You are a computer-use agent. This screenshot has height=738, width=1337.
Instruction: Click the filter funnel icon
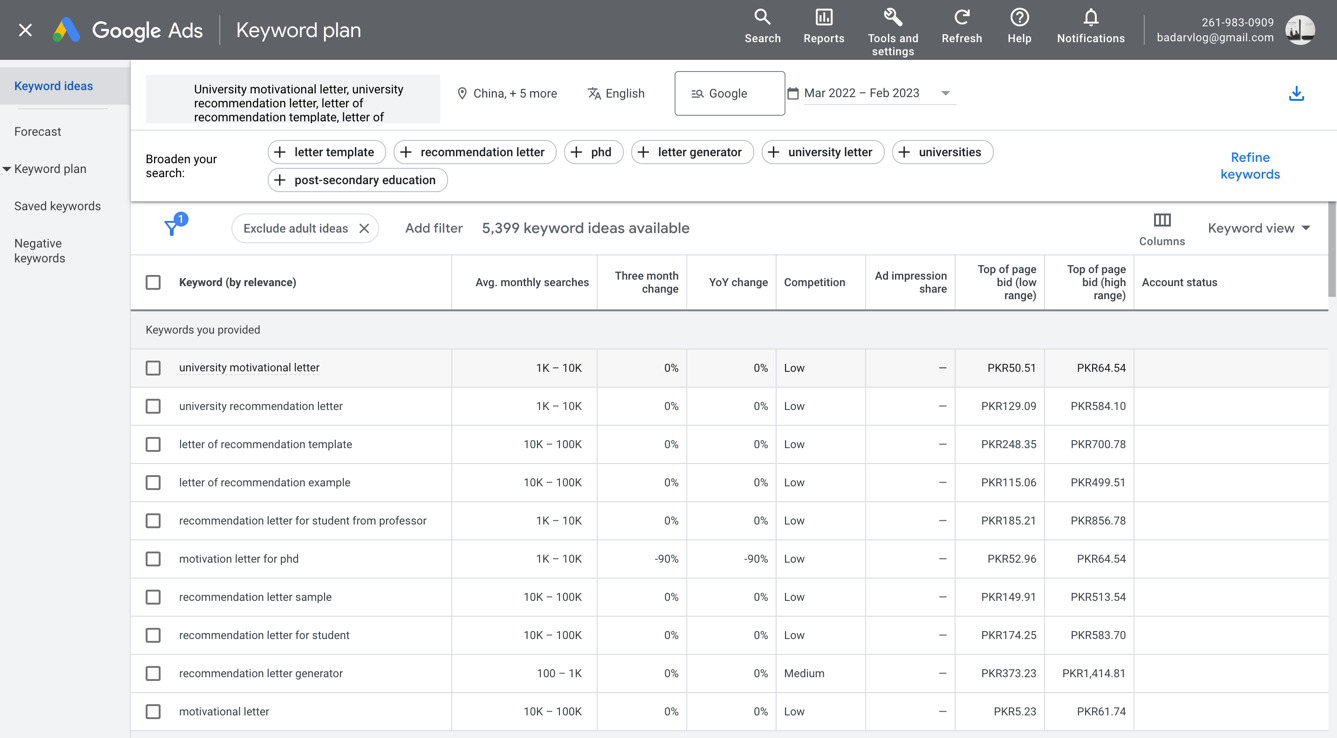(x=172, y=228)
